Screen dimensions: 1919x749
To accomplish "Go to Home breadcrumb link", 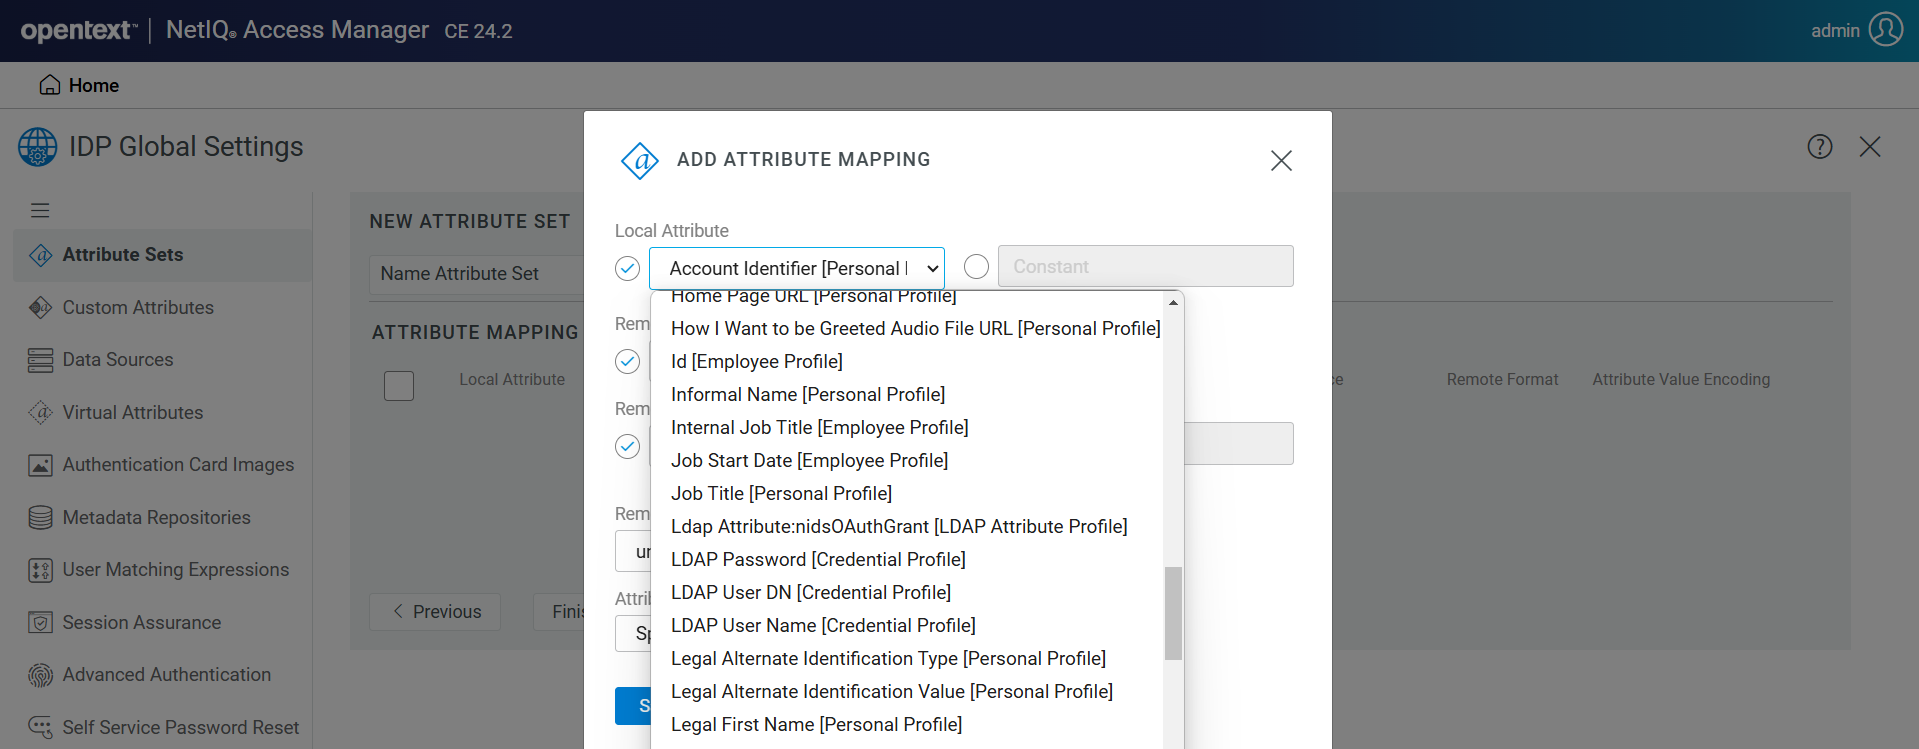I will coord(94,85).
